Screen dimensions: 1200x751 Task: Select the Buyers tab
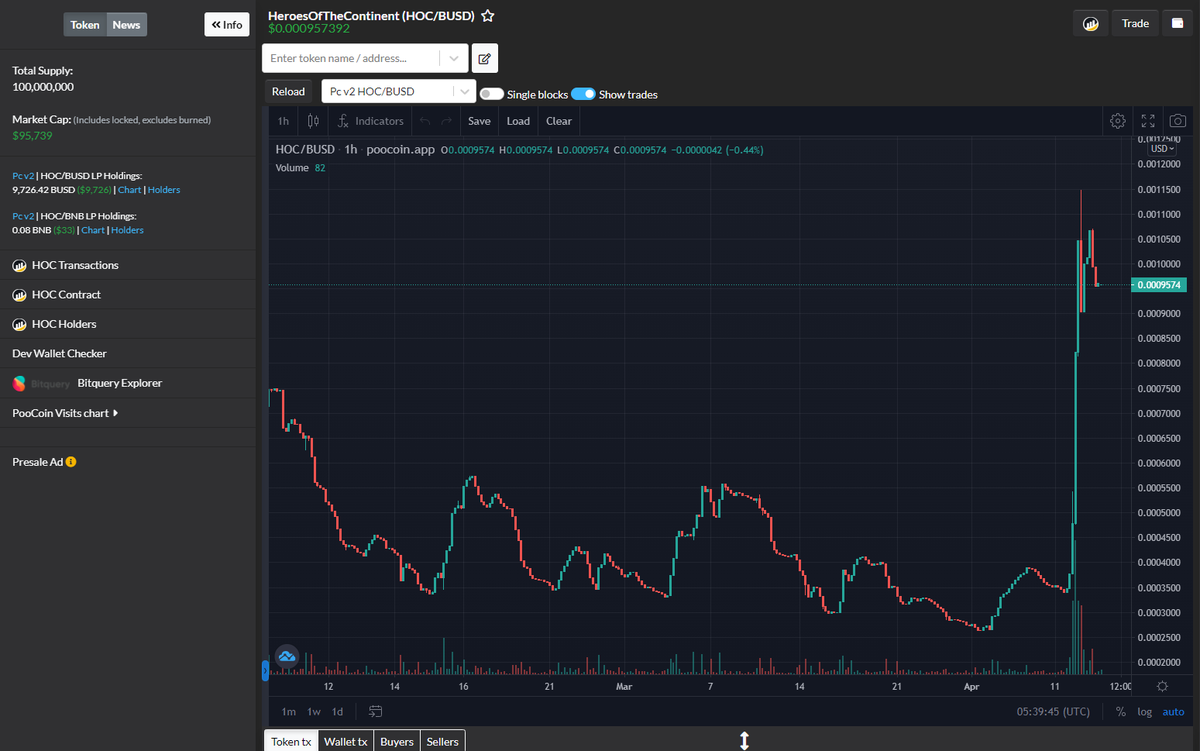click(x=397, y=741)
